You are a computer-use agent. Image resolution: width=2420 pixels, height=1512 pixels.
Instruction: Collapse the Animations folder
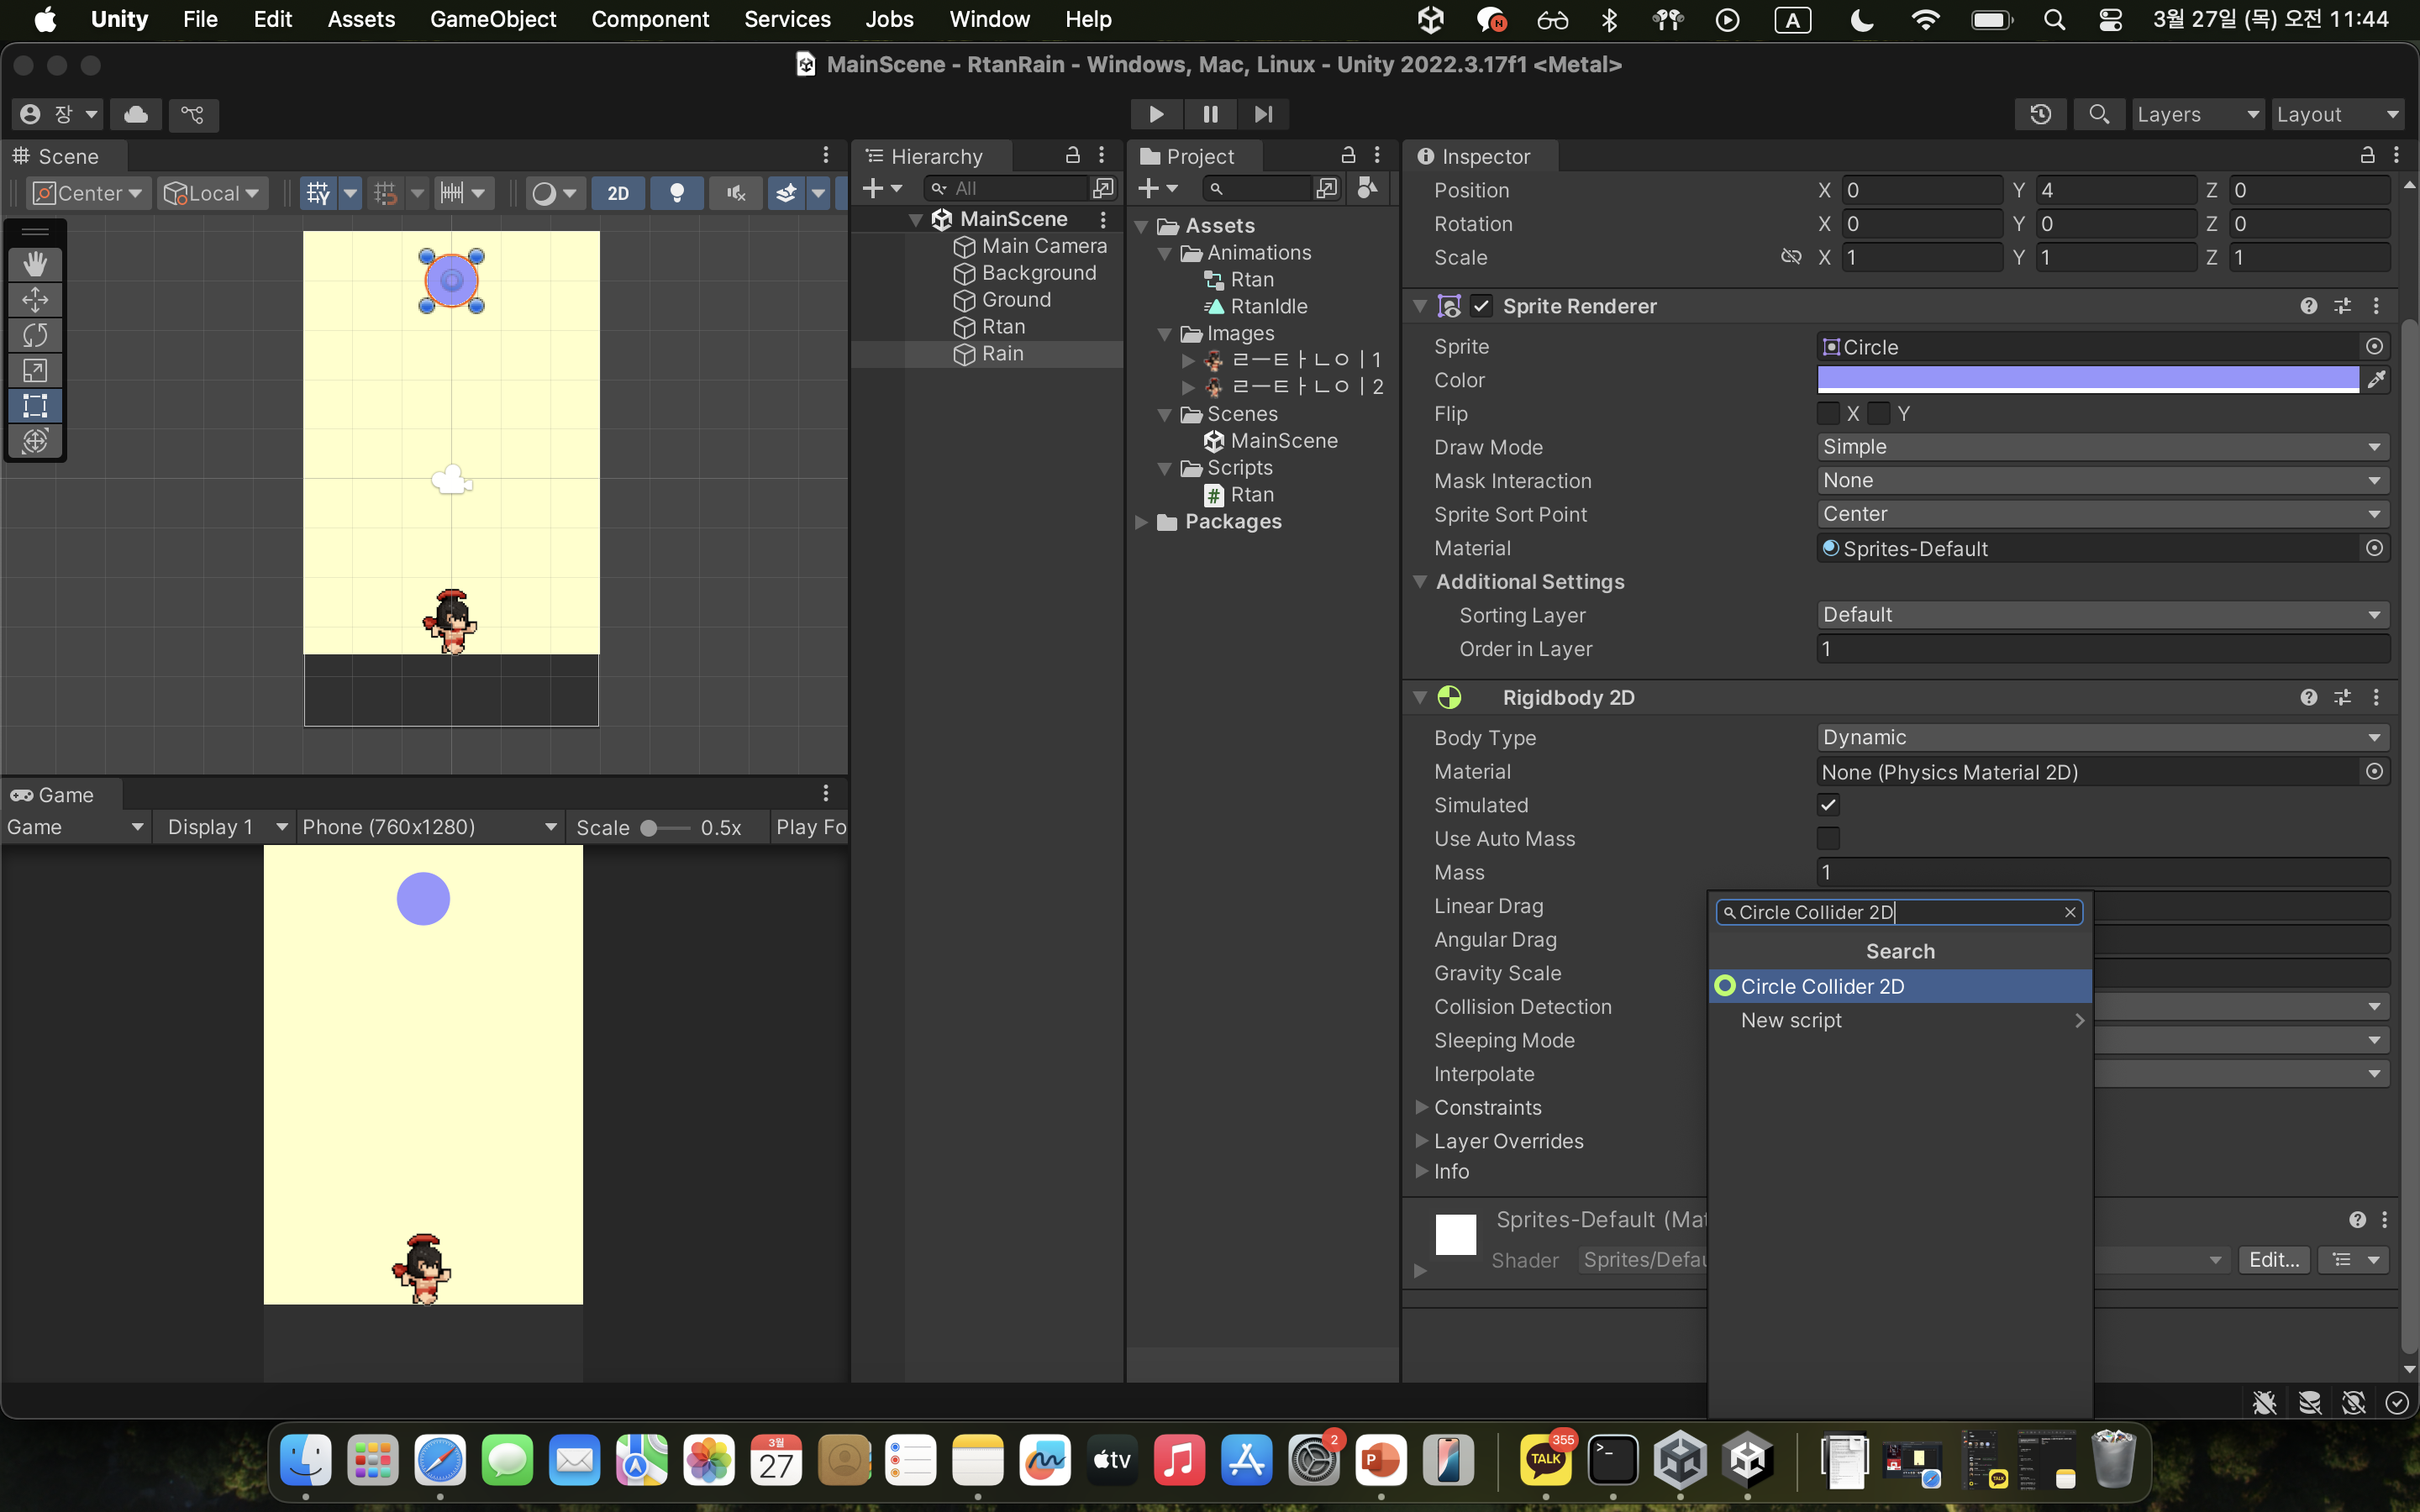point(1165,253)
